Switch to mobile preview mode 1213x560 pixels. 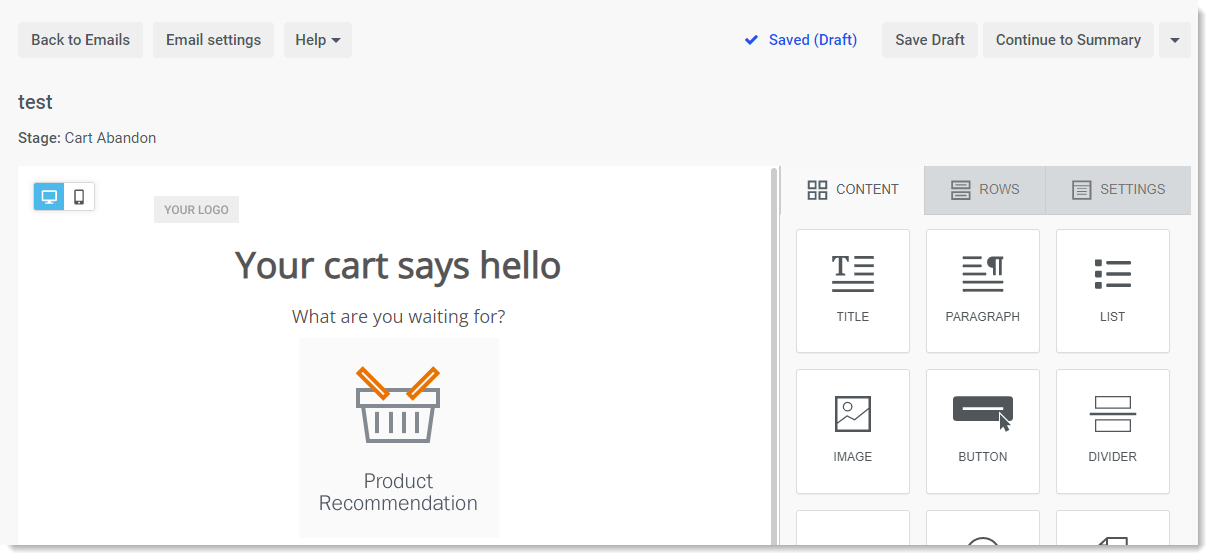point(79,197)
